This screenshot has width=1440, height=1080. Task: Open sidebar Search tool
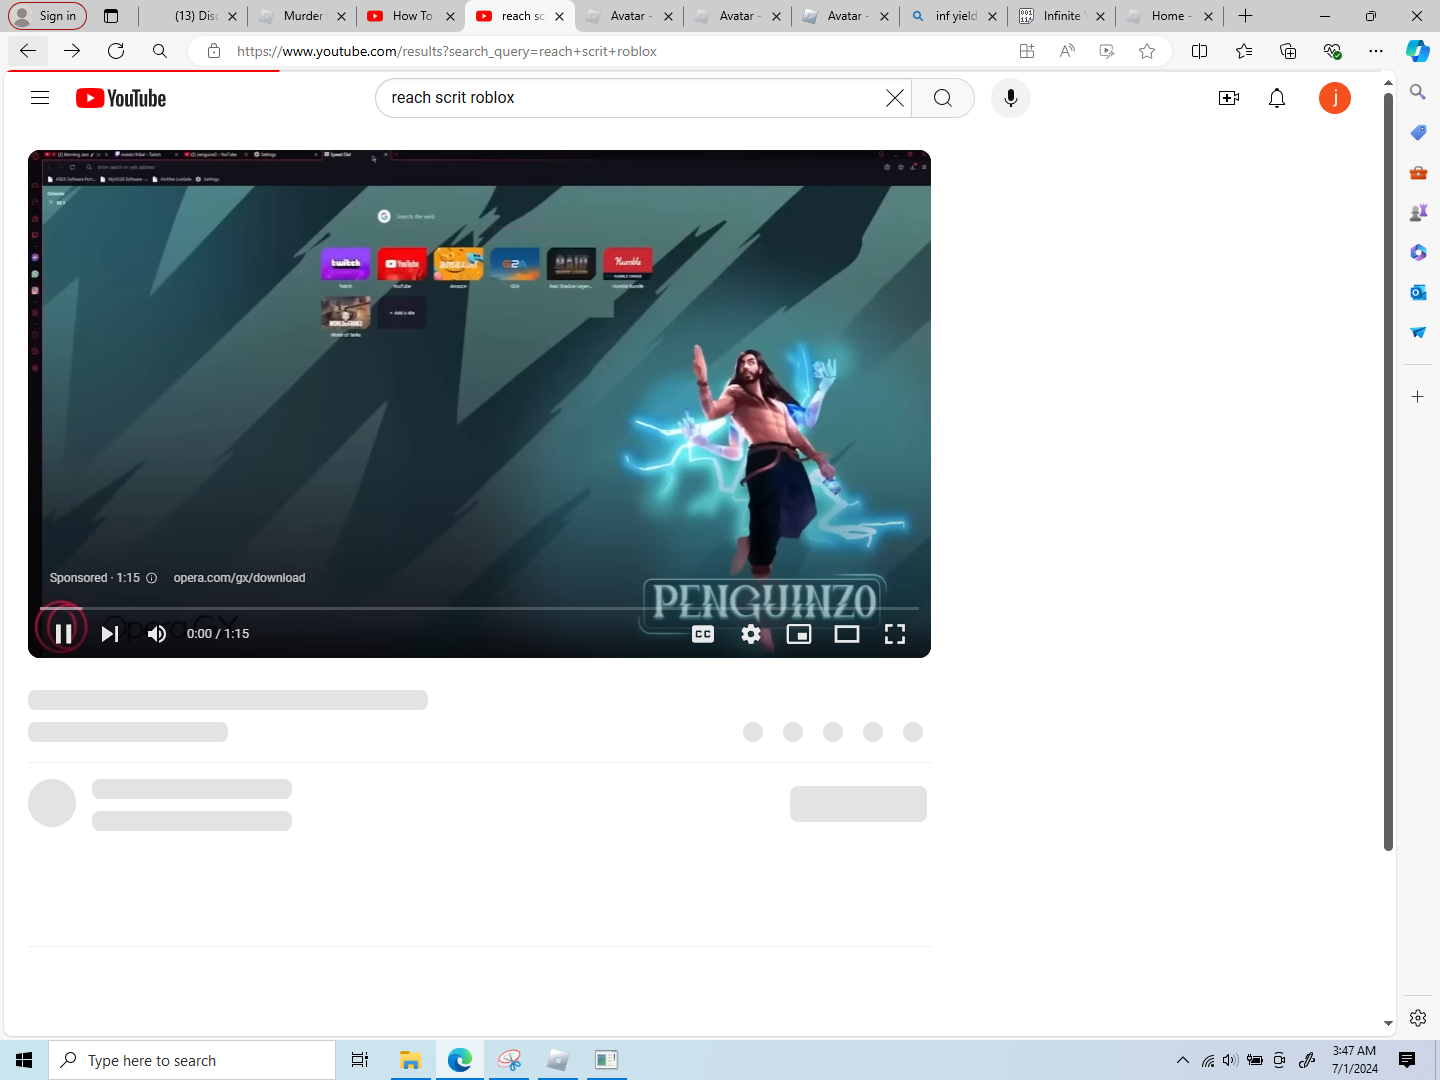1418,92
